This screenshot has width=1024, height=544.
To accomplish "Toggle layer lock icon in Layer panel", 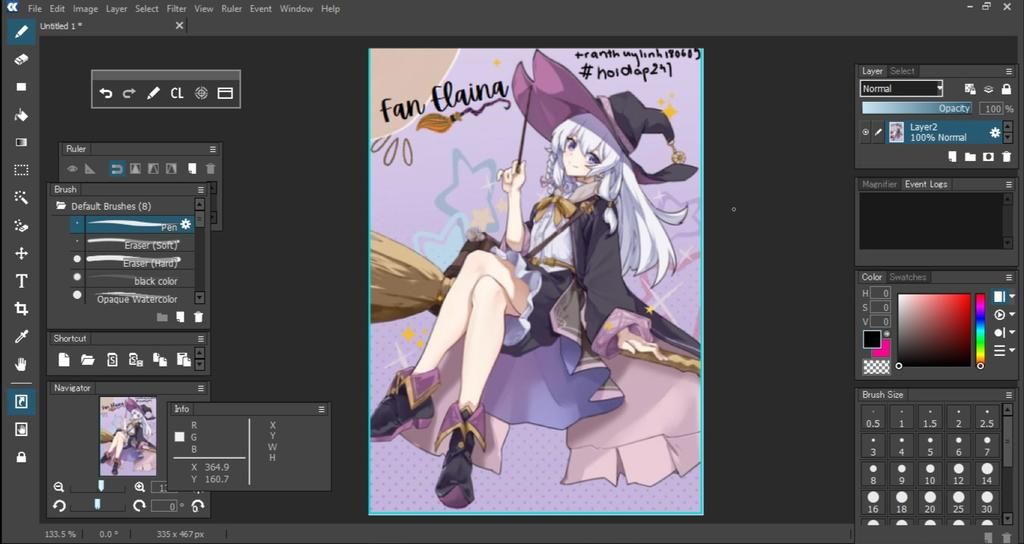I will (x=1006, y=89).
